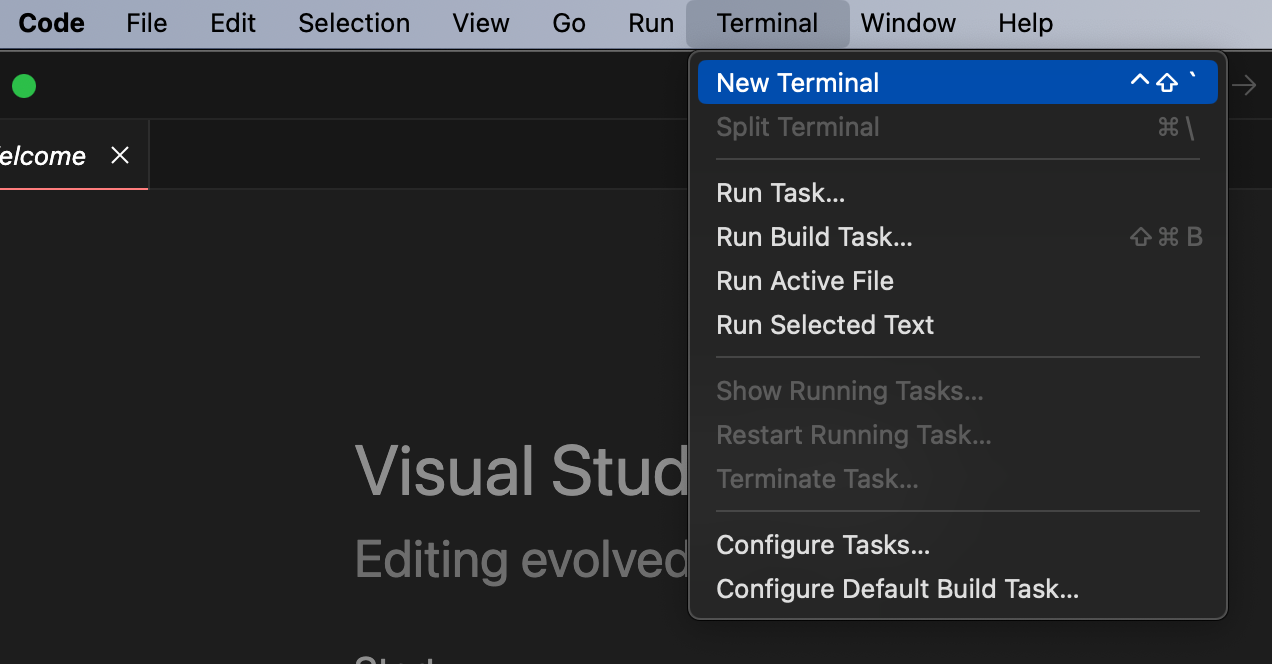Screen dimensions: 1272x664
Task: Select New Terminal from the menu
Action: point(797,83)
